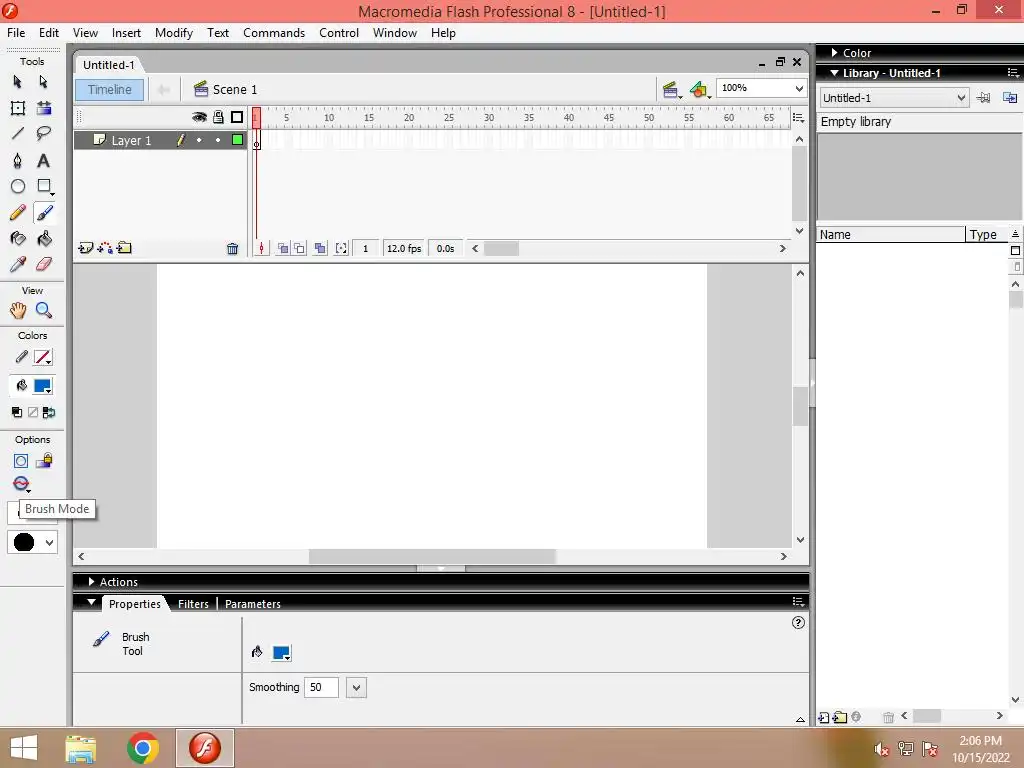Select the Selection (arrow) tool
Screen dimensions: 1024x768
[x=18, y=82]
